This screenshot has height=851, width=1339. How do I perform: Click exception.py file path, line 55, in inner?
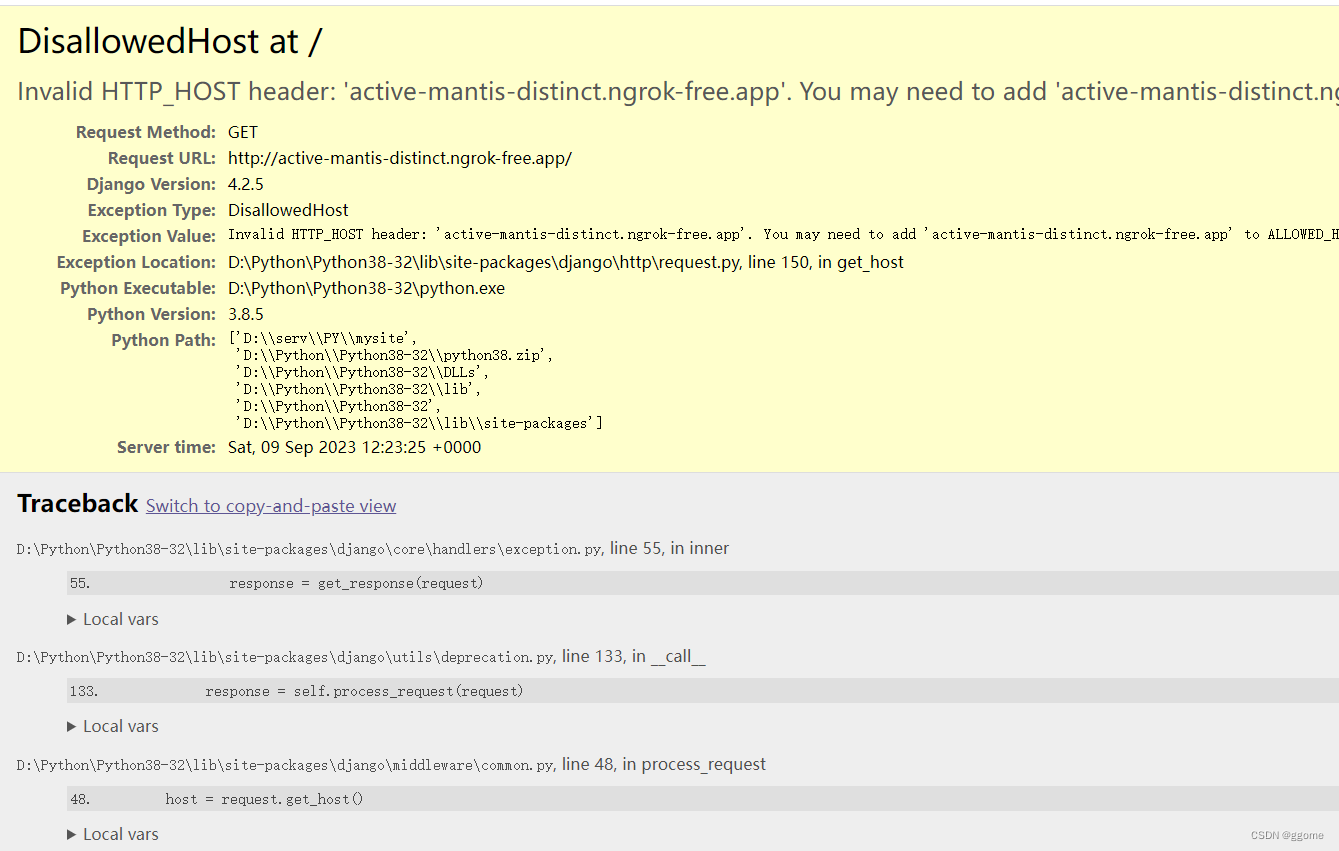pos(373,548)
